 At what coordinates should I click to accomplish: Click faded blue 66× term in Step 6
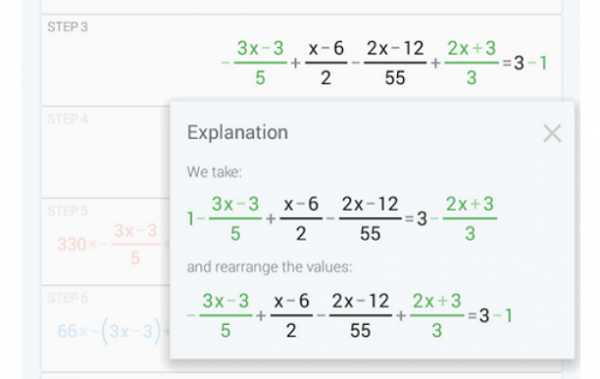[72, 331]
